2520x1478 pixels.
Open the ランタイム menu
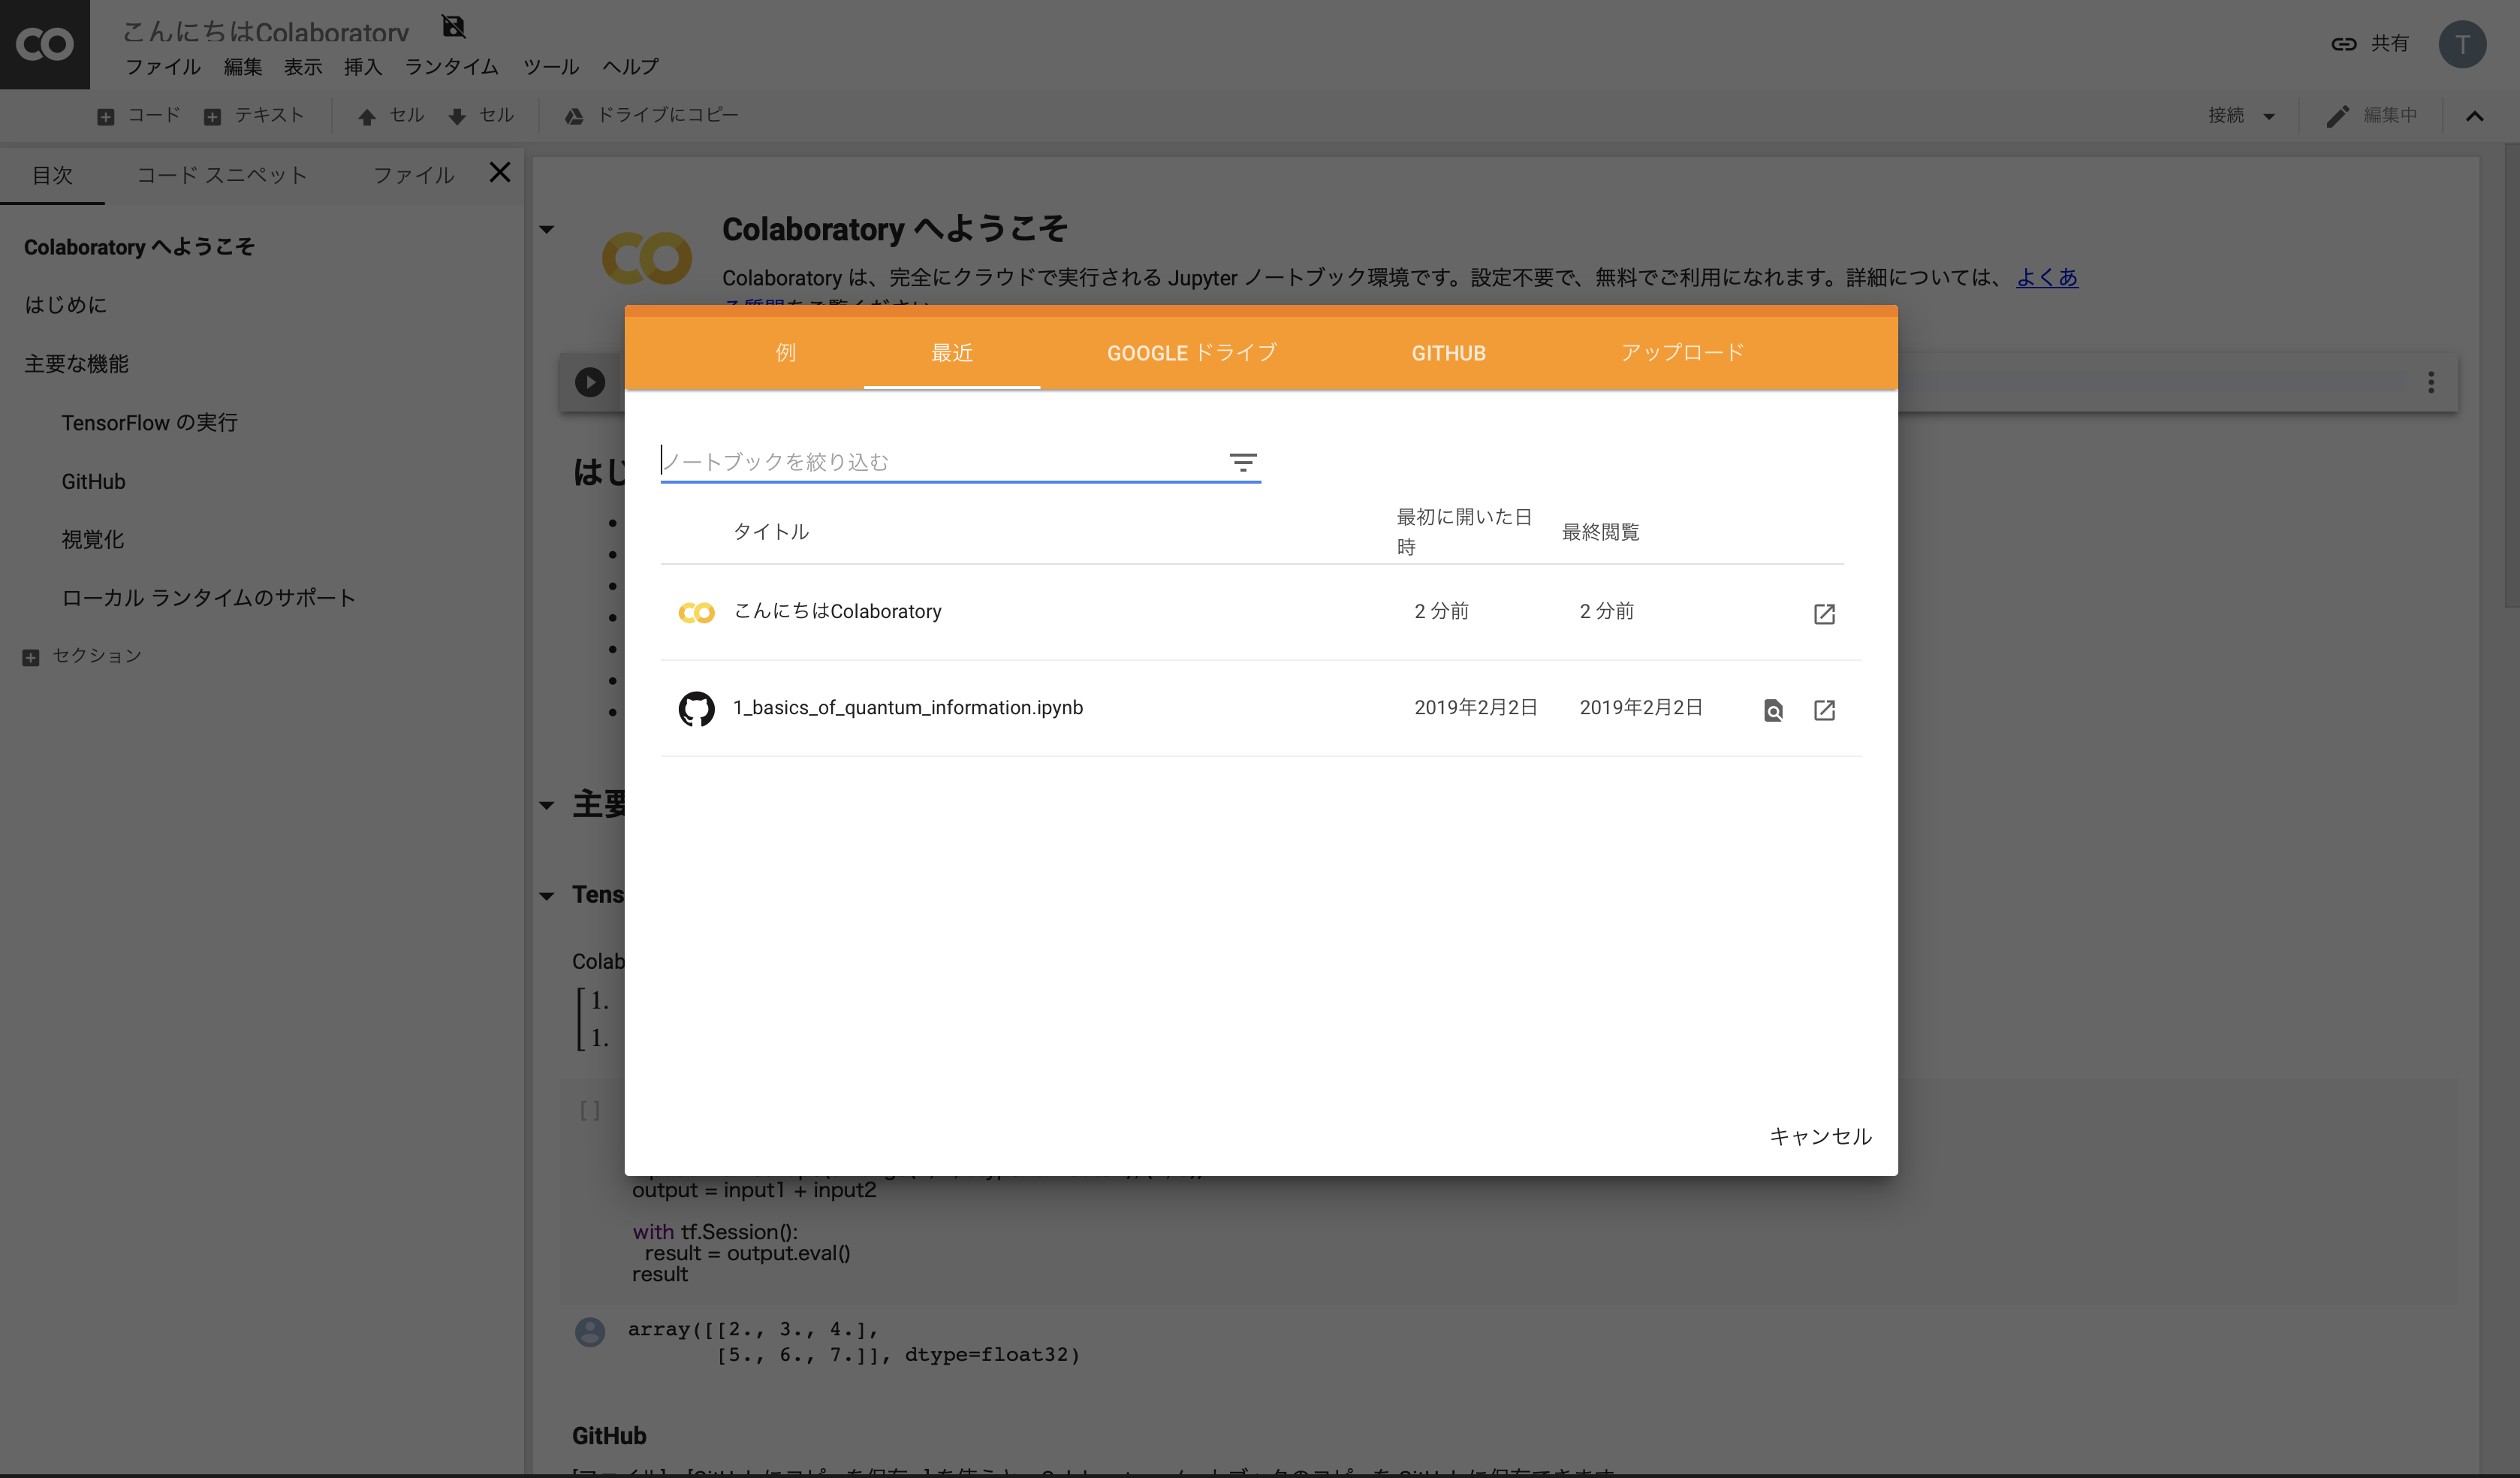451,67
